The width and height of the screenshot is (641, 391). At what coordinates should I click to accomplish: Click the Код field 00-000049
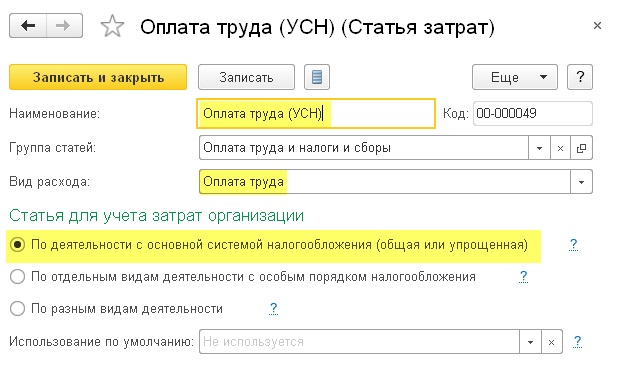tap(533, 113)
